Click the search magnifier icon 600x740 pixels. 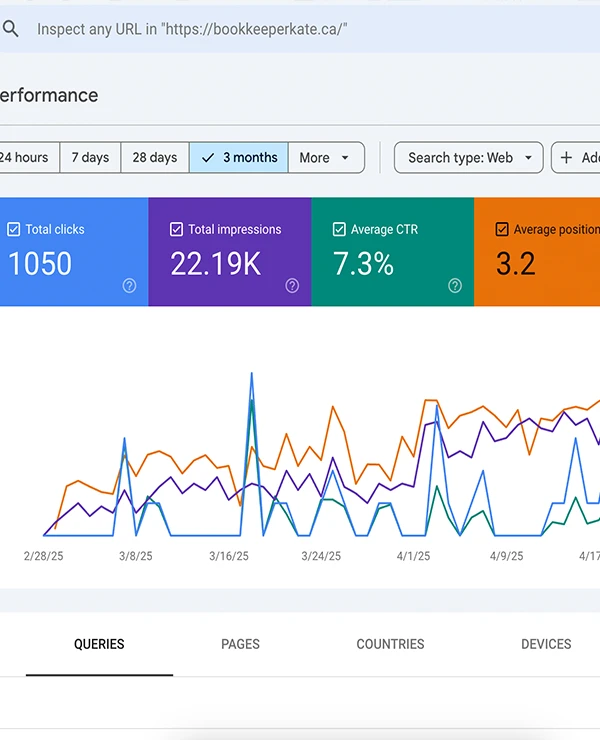(x=11, y=29)
